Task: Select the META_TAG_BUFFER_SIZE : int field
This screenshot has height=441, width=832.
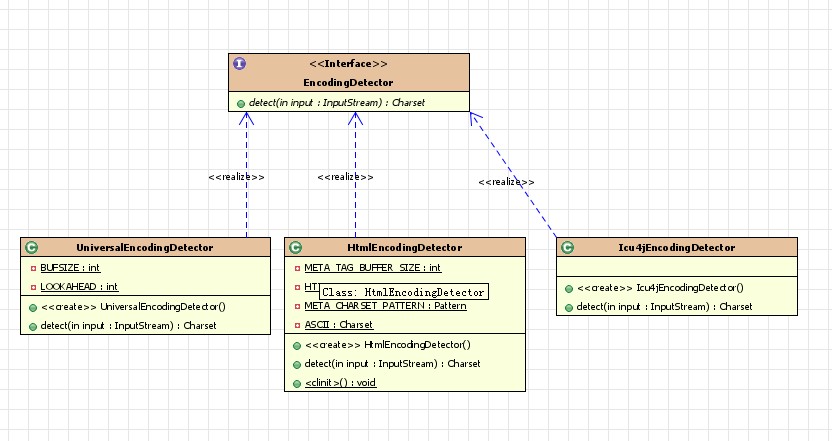Action: tap(372, 268)
